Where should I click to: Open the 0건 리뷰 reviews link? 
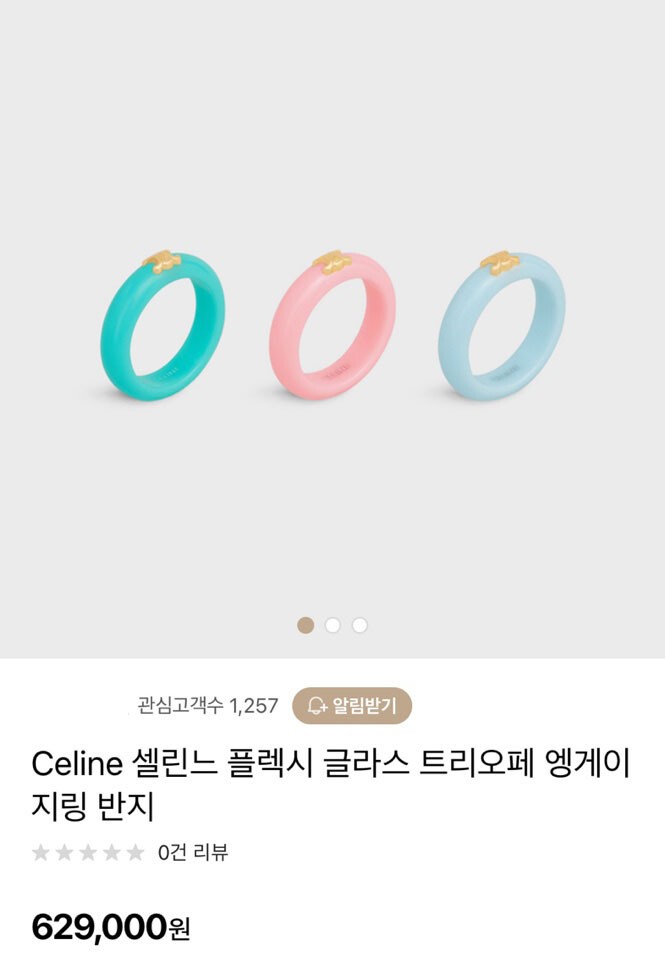point(193,852)
